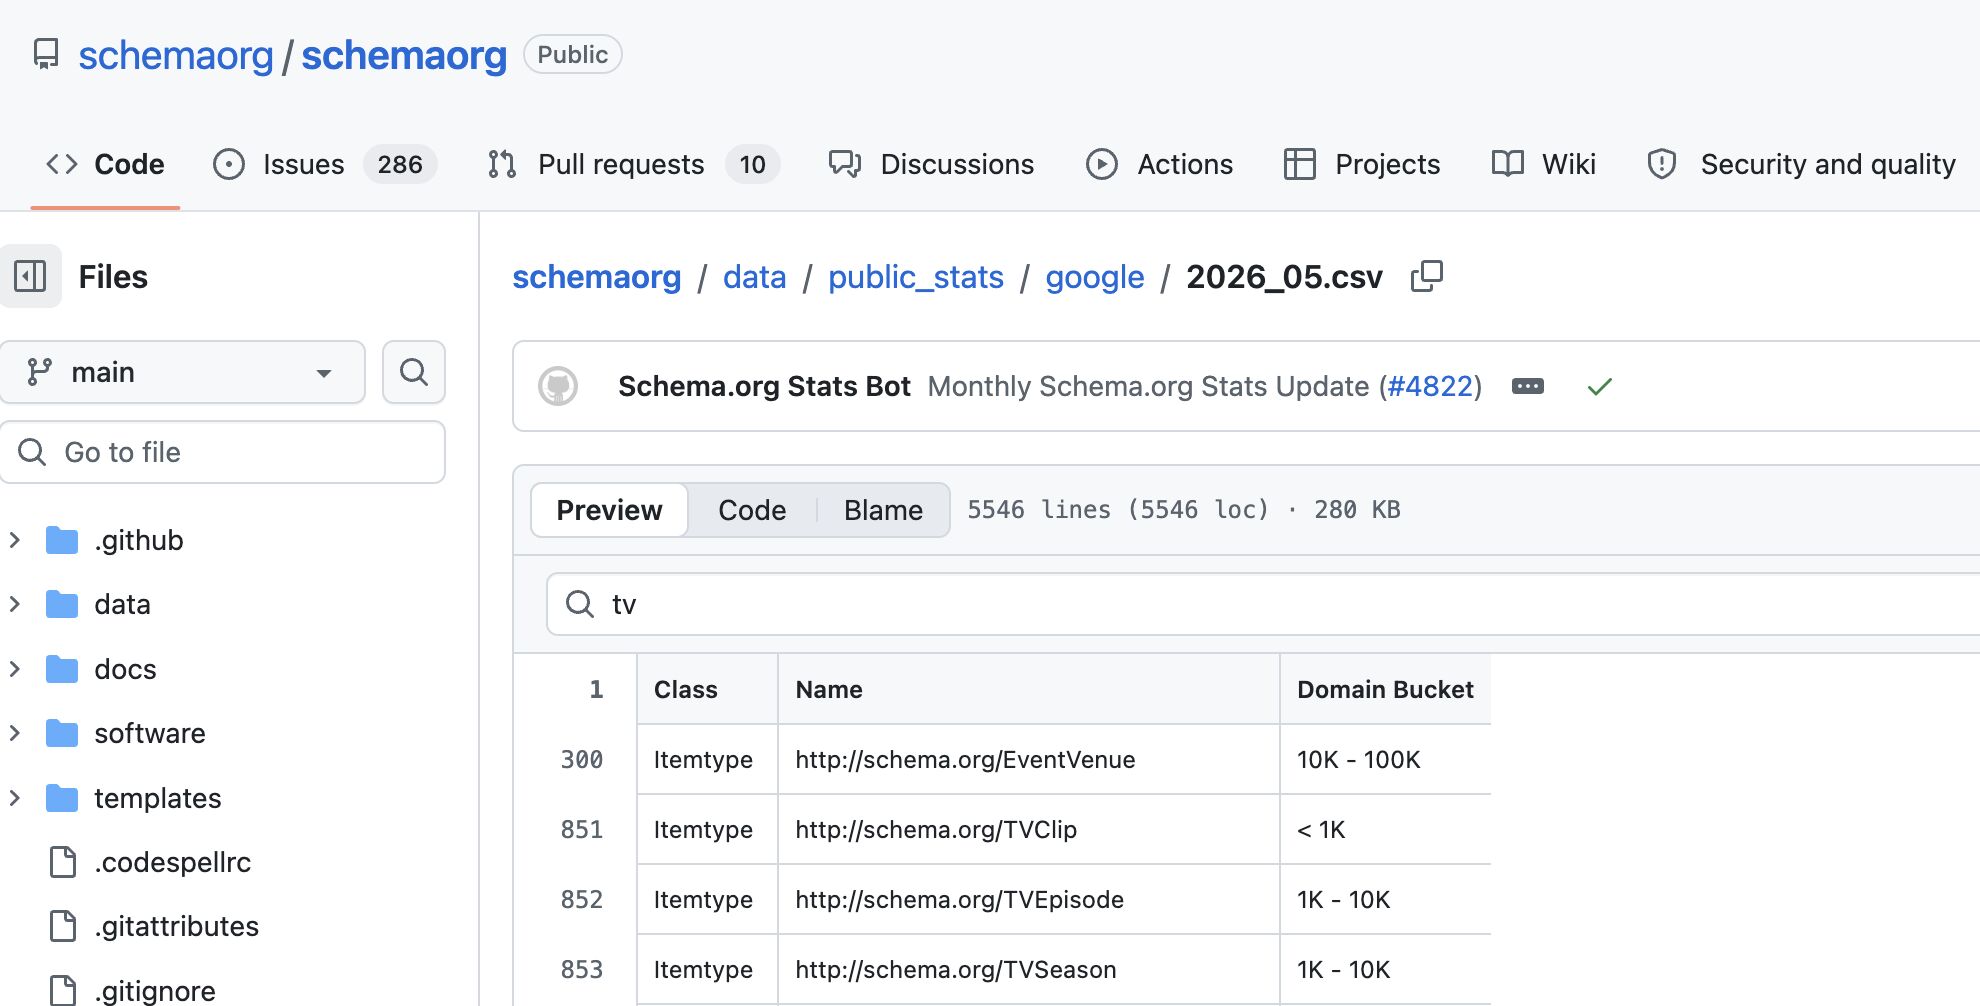Go to schemaorg root in breadcrumb

(596, 277)
